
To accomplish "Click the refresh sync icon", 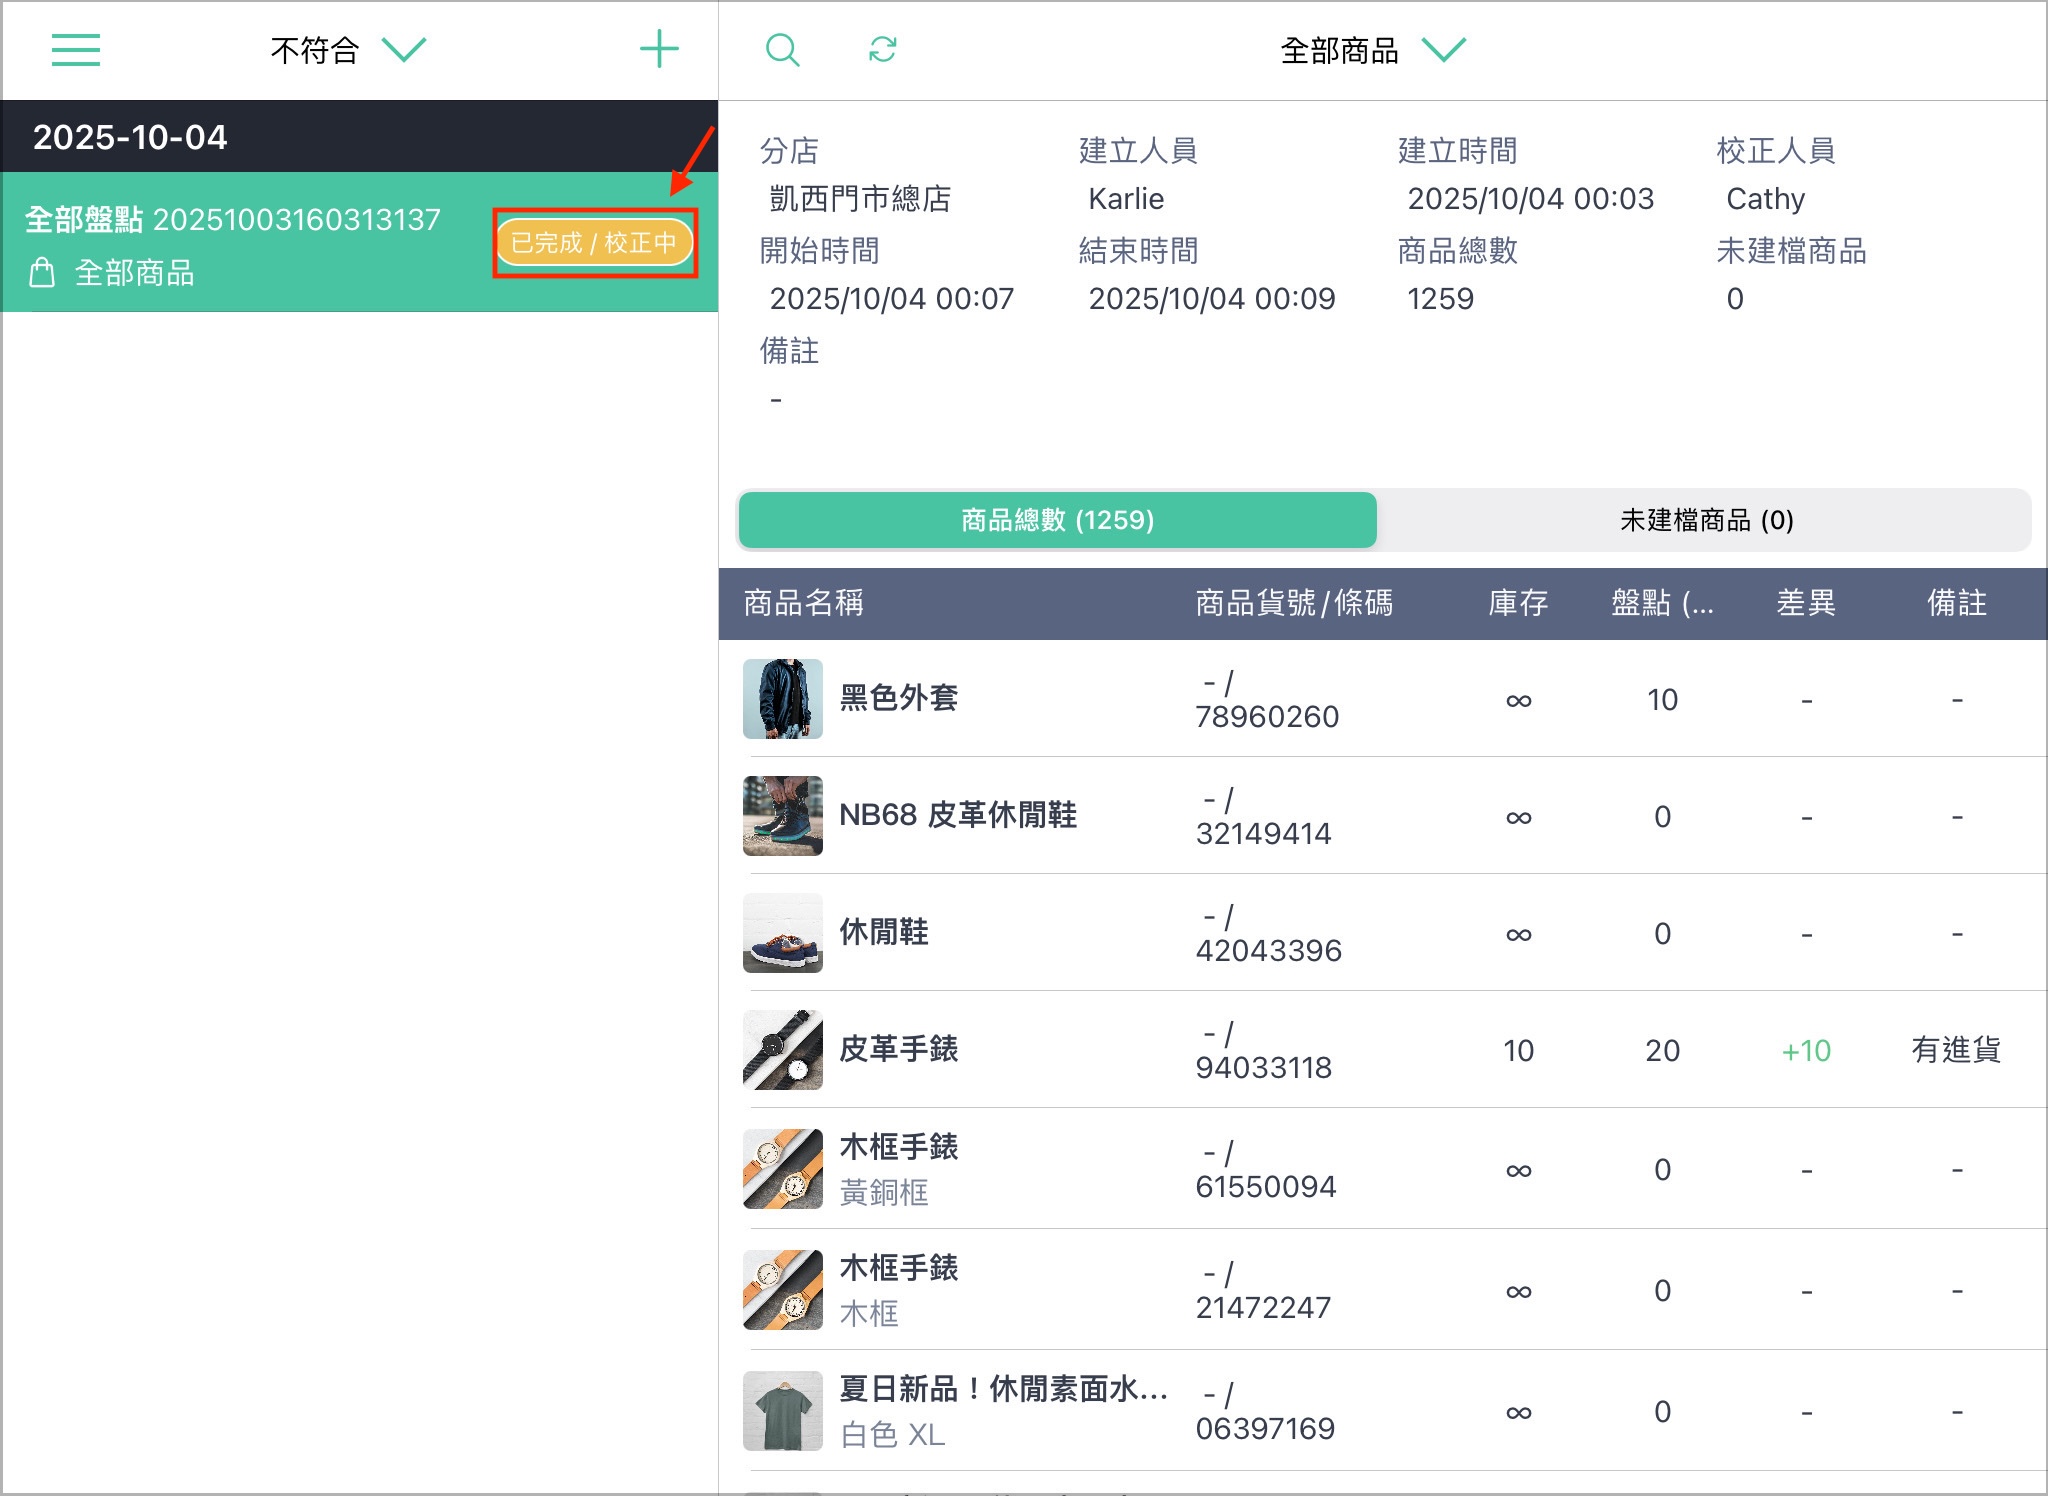I will pyautogui.click(x=882, y=49).
